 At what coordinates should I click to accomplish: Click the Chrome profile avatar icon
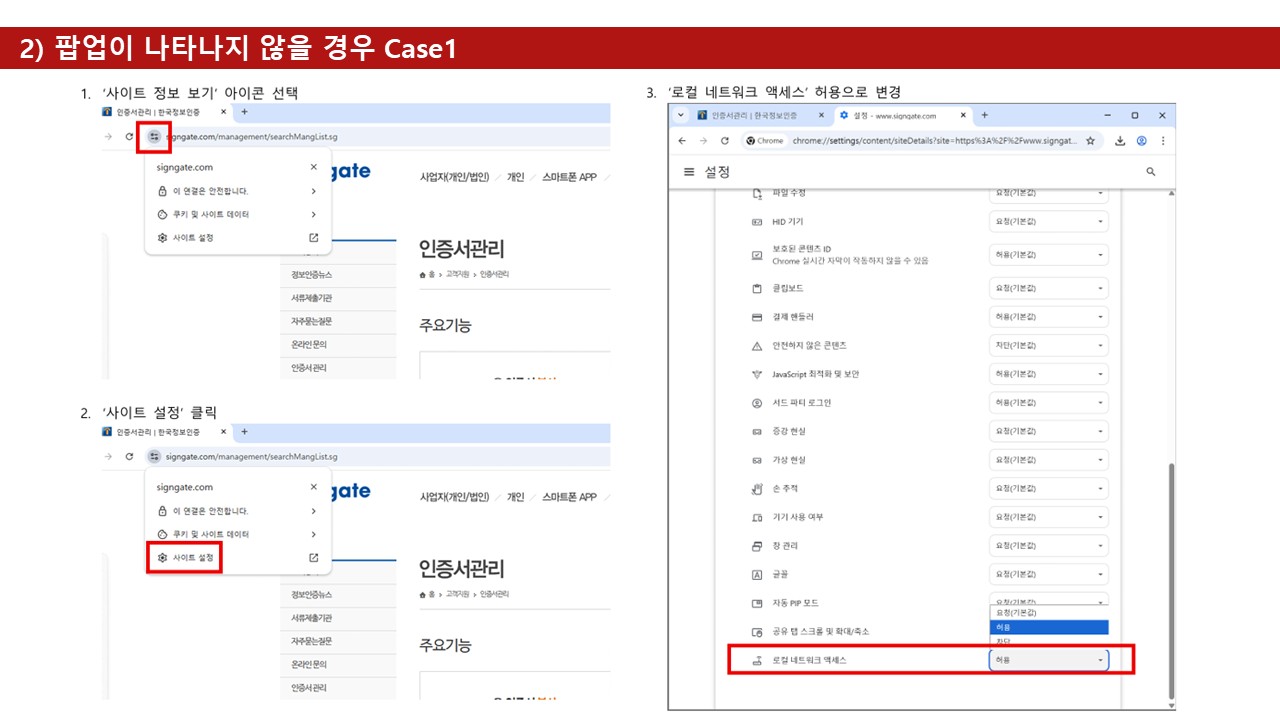click(1141, 141)
